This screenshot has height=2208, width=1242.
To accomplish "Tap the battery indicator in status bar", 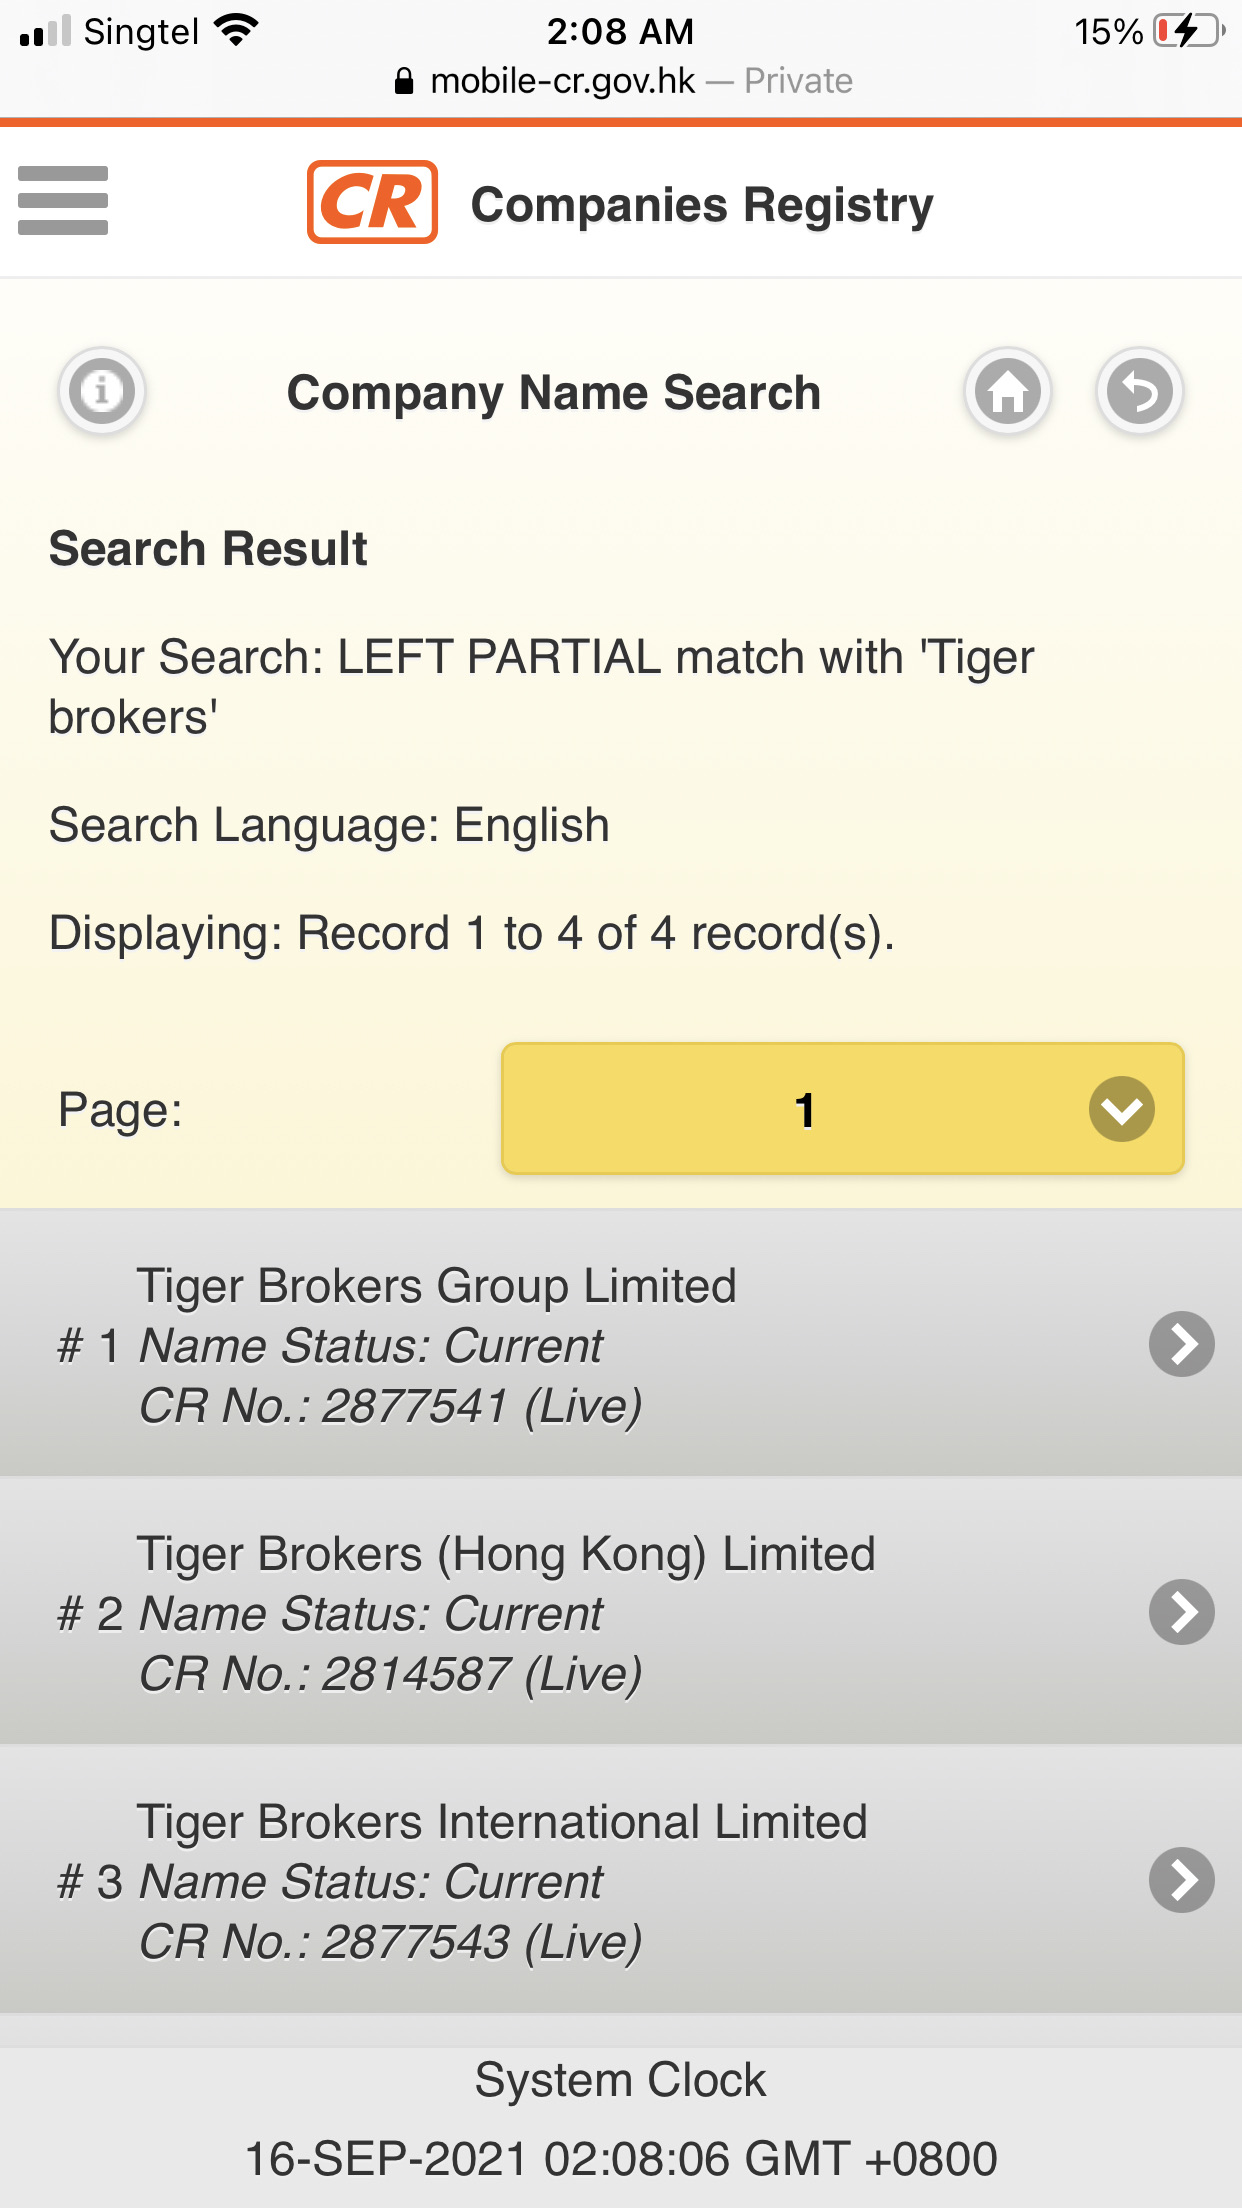I will (1189, 31).
